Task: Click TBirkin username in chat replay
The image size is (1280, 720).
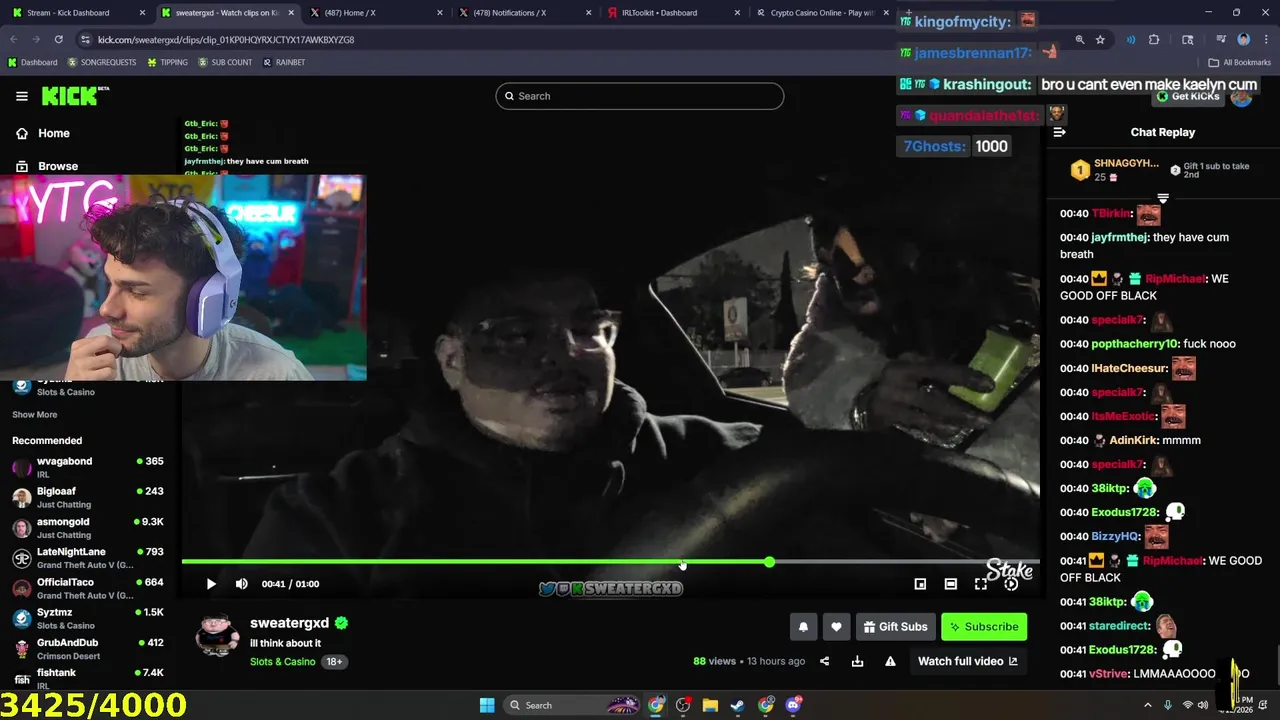Action: pos(1110,213)
